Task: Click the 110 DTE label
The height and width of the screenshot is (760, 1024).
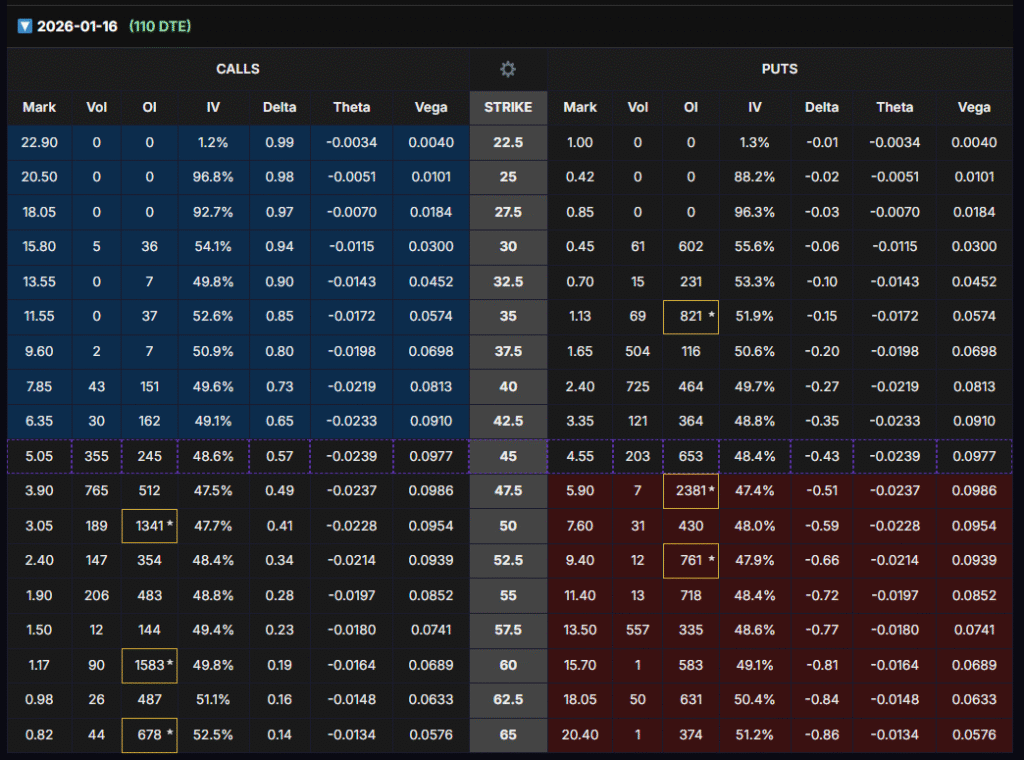Action: pyautogui.click(x=160, y=26)
